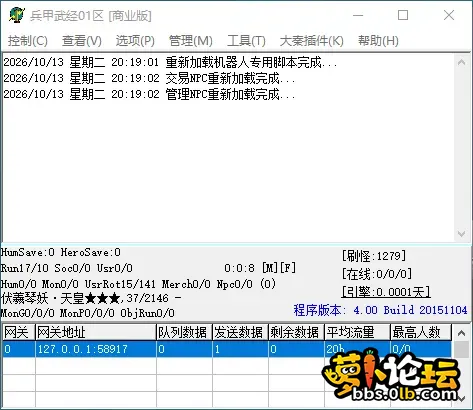Click the 程序版本 4.00 Build 20151104 text

[380, 310]
